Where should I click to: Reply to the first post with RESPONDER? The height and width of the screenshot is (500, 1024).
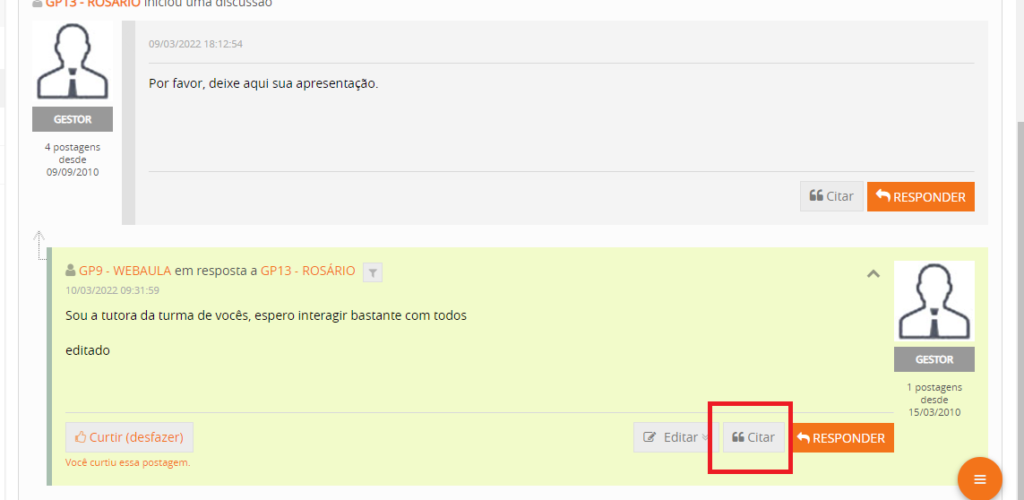coord(920,196)
